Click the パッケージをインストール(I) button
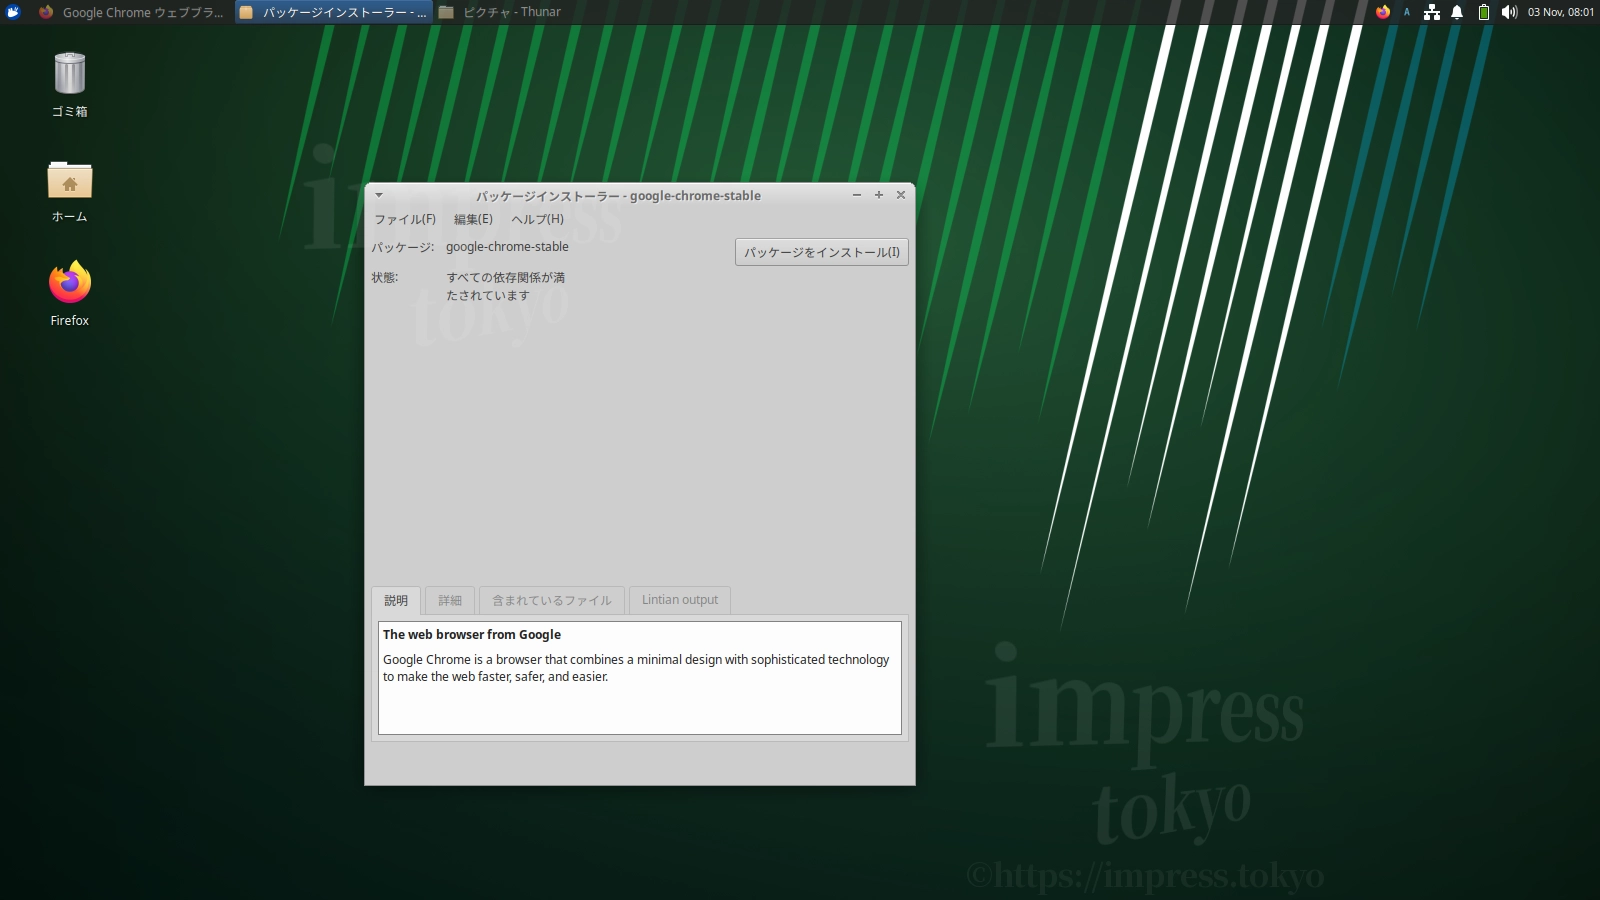 821,252
